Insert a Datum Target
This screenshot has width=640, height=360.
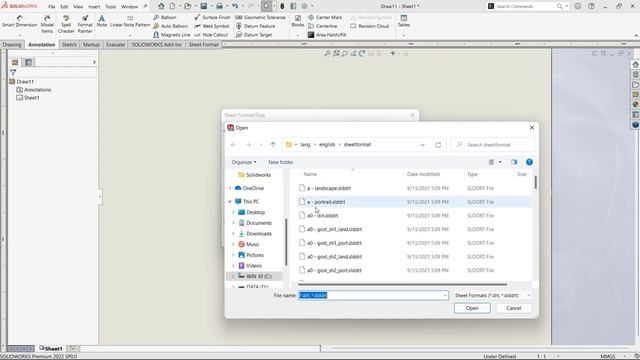253,35
